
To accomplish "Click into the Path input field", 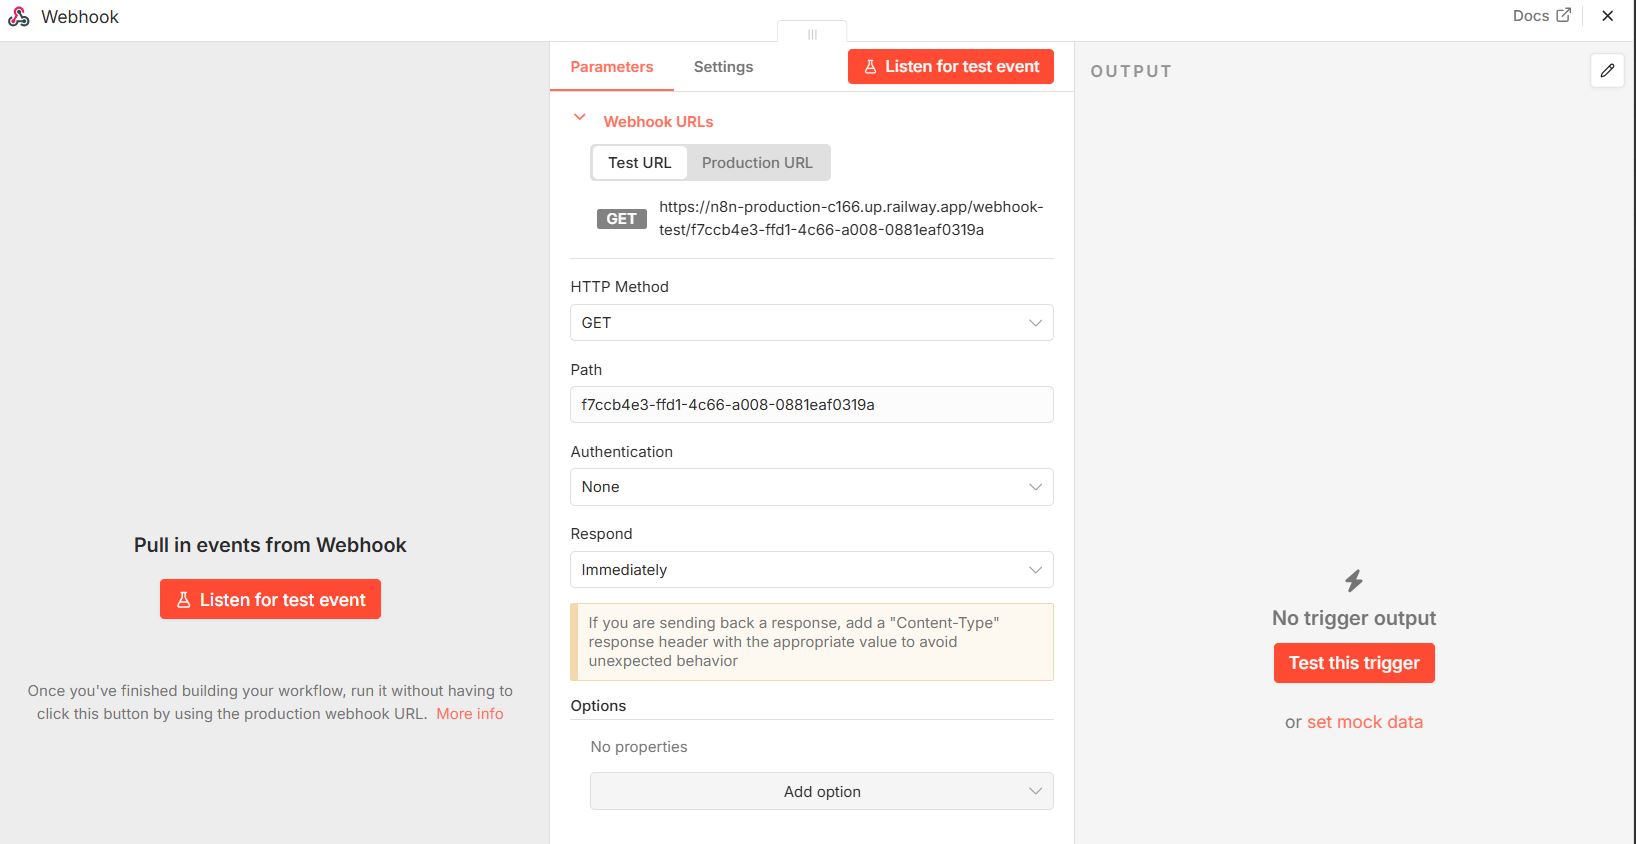I will [x=811, y=405].
